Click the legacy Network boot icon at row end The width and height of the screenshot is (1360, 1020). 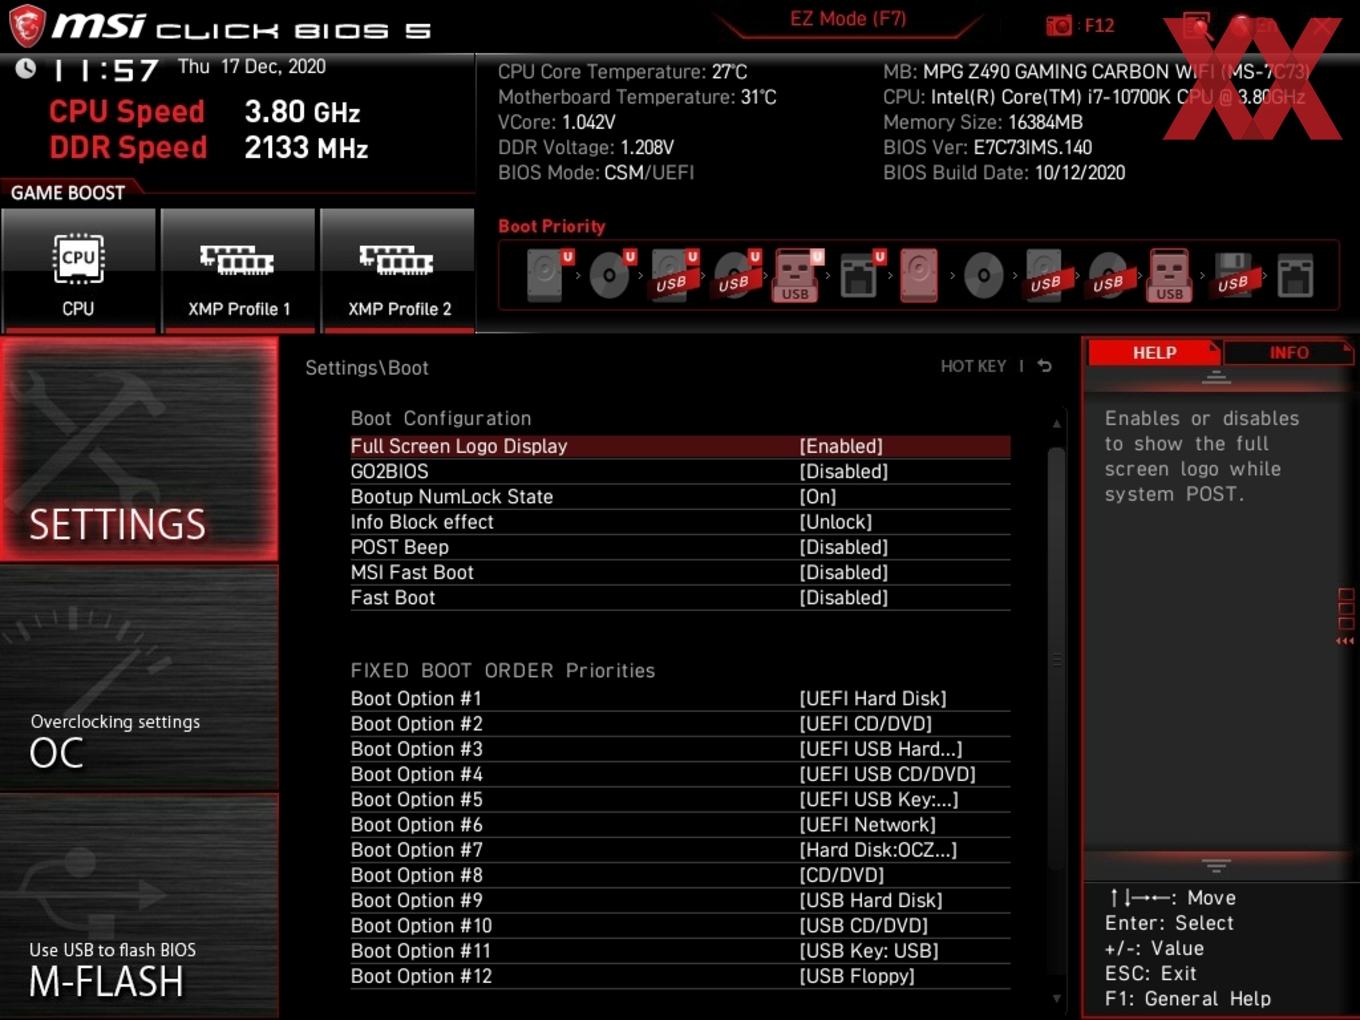point(1295,275)
